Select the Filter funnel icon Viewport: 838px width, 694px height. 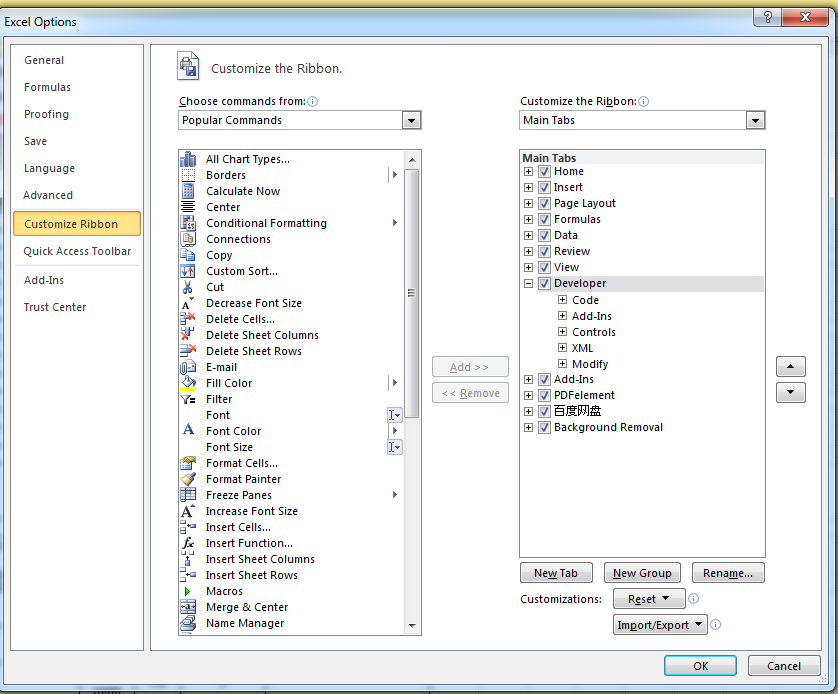click(x=188, y=399)
